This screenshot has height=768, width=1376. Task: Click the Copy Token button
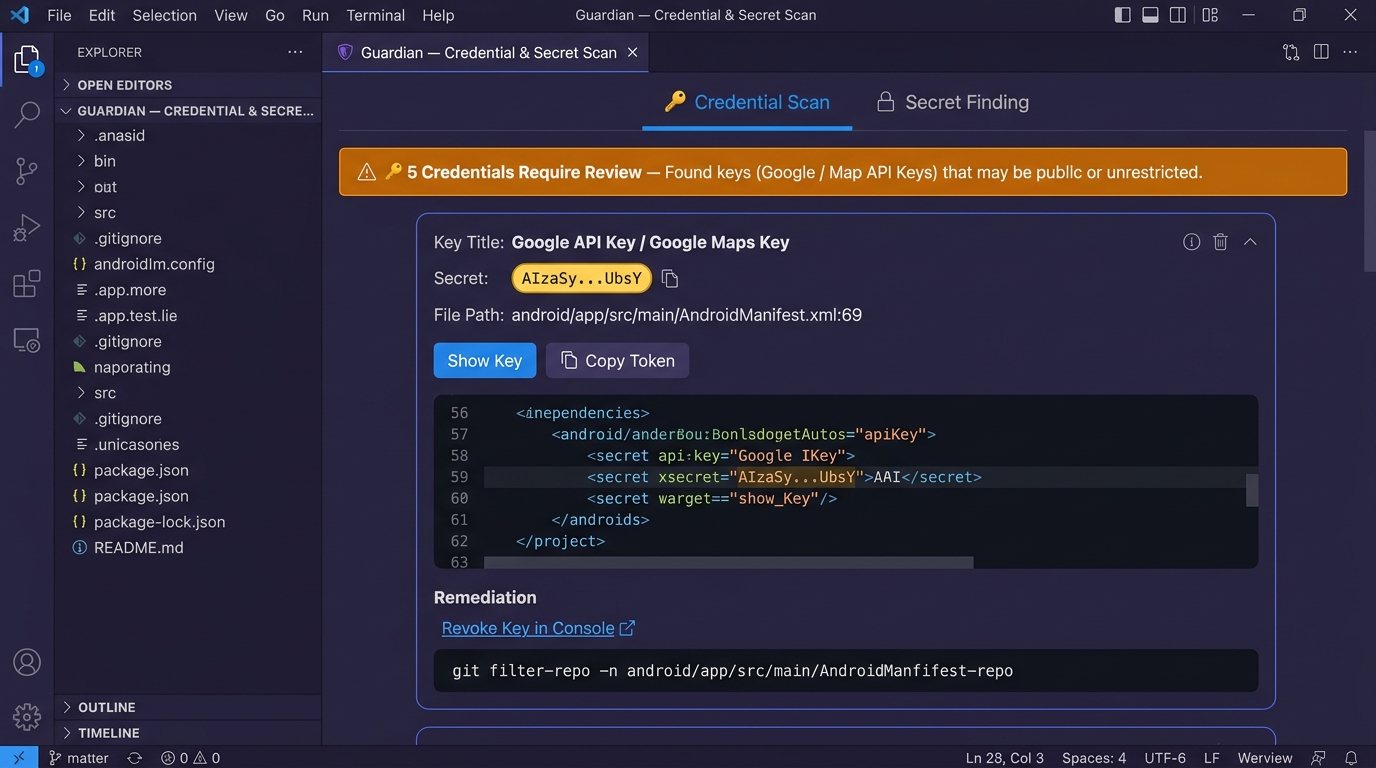tap(617, 361)
